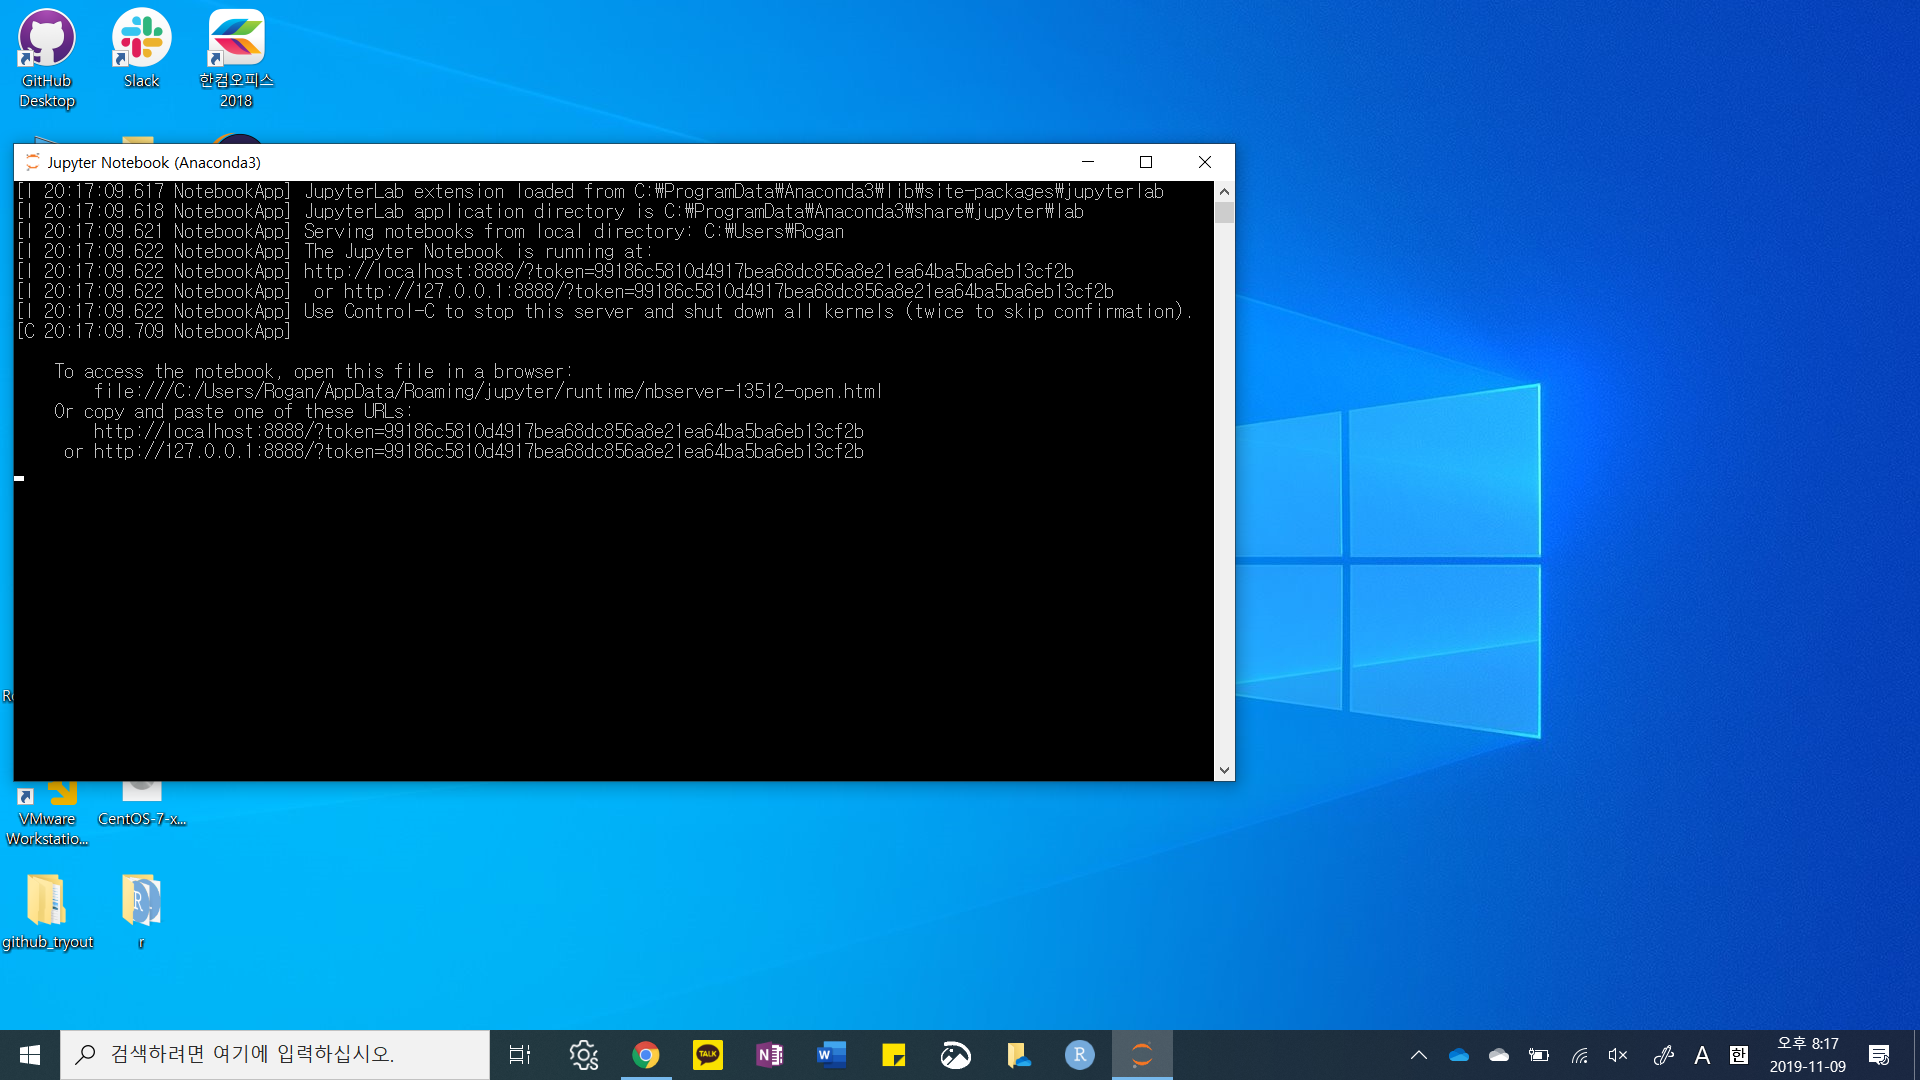
Task: Open the white OneDrive cloud tray icon
Action: pyautogui.click(x=1499, y=1055)
